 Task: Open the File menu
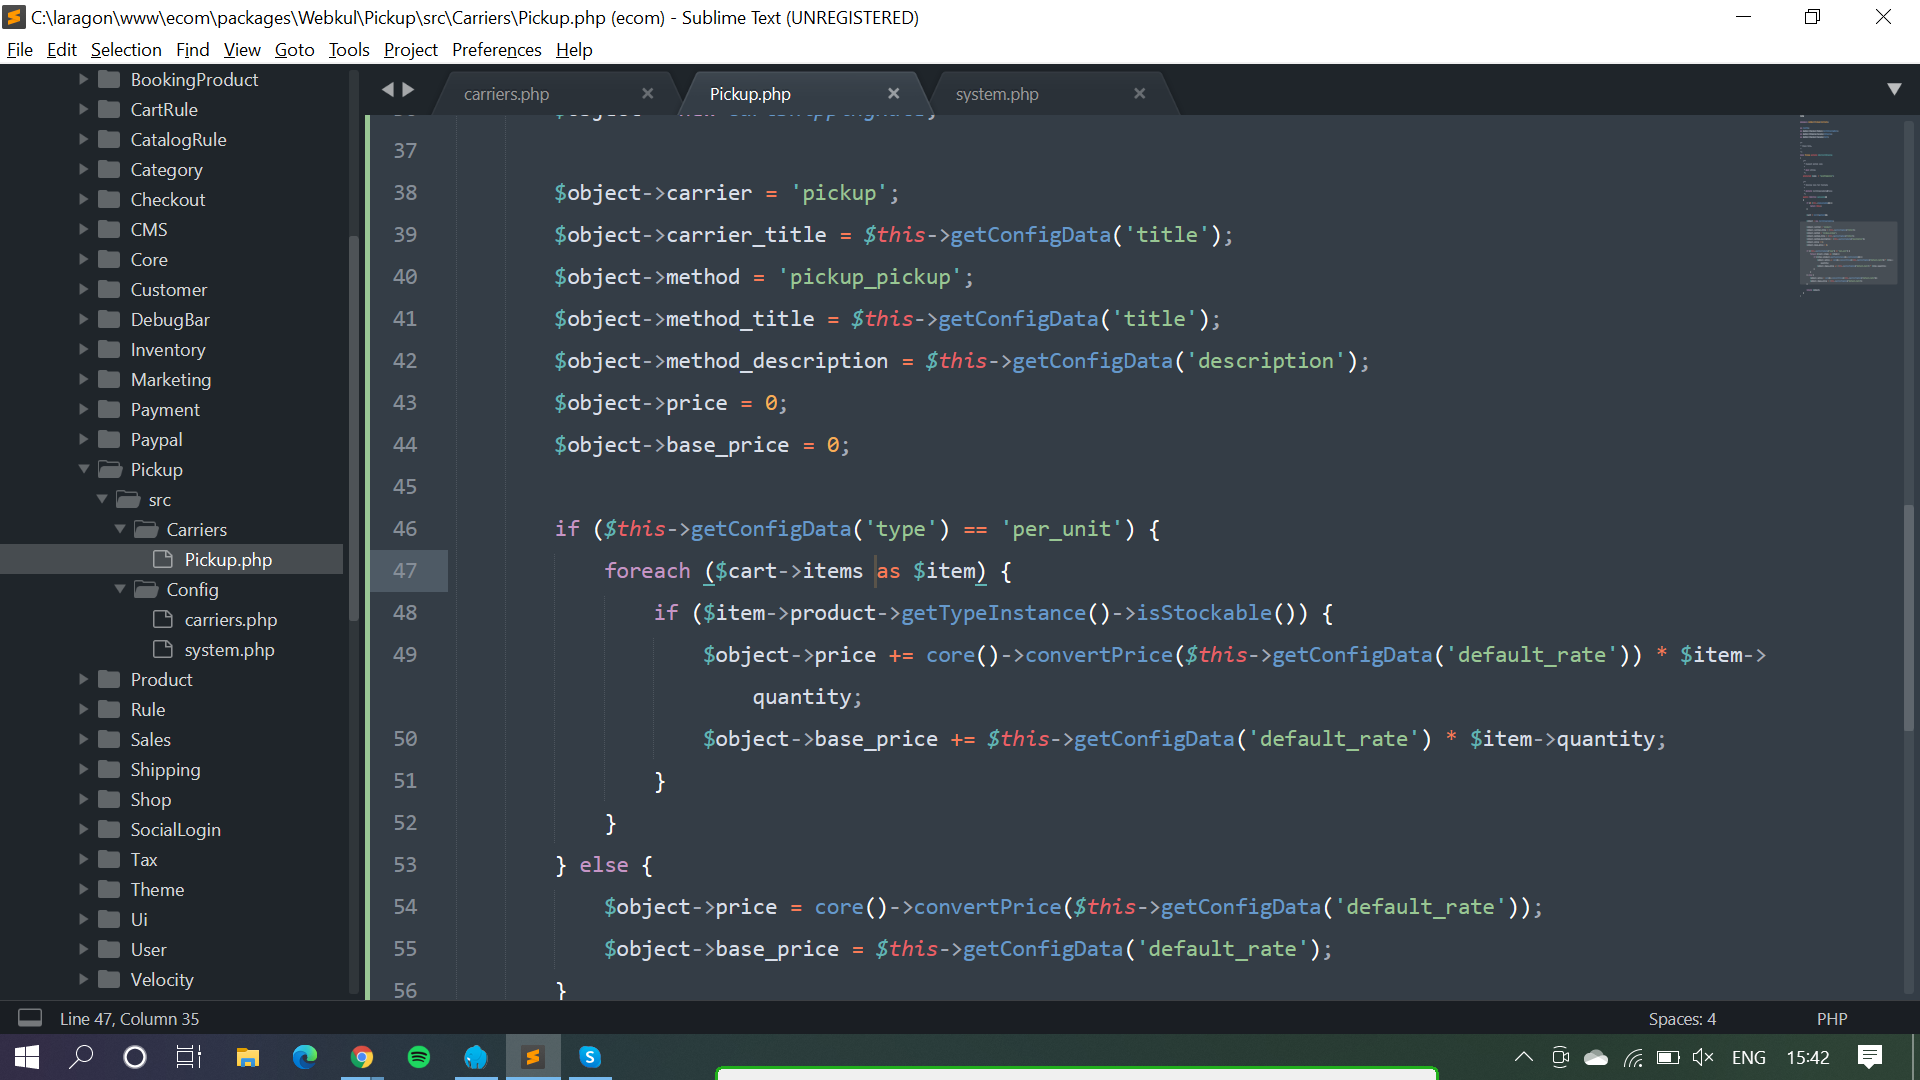[x=20, y=50]
